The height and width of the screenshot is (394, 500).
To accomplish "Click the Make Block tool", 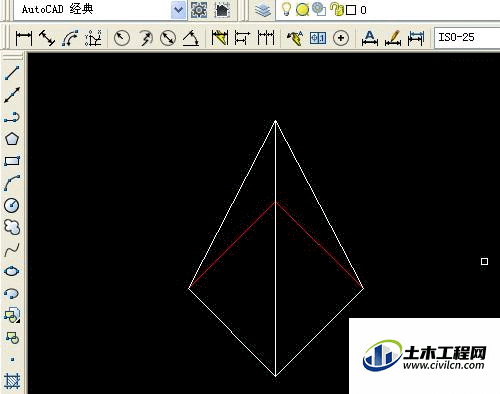I will click(x=12, y=337).
